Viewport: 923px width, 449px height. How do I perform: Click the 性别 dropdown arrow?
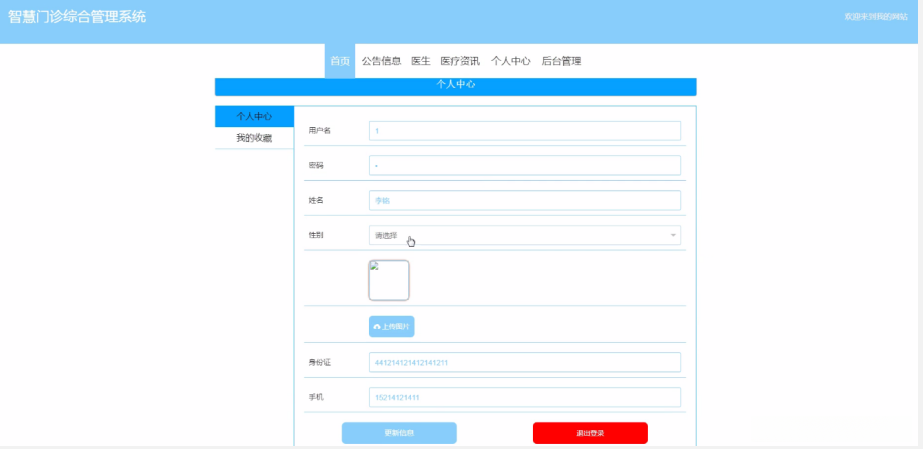(x=673, y=235)
